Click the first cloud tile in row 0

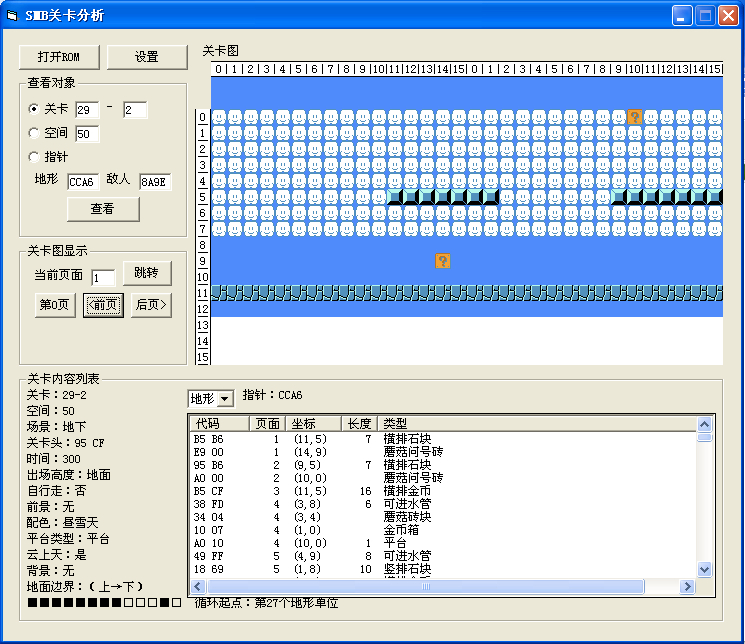219,116
